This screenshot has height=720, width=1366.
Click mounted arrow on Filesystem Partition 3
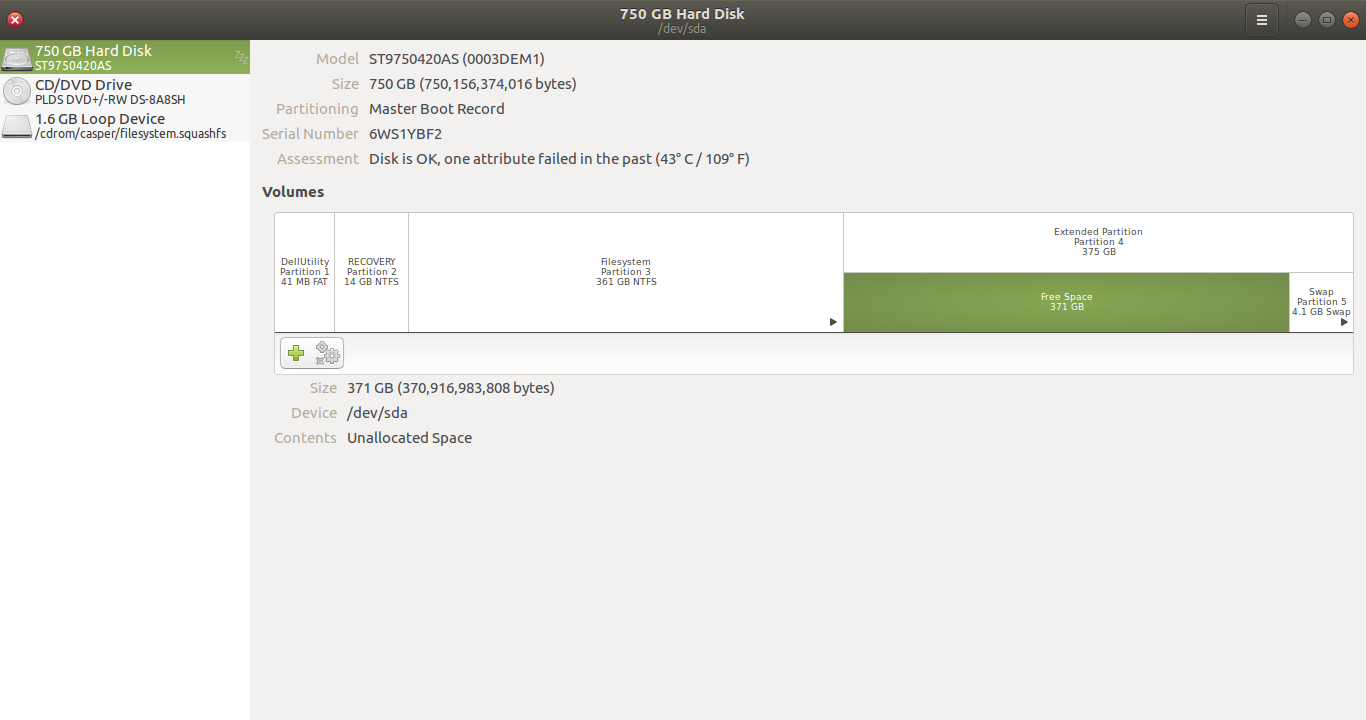click(833, 322)
